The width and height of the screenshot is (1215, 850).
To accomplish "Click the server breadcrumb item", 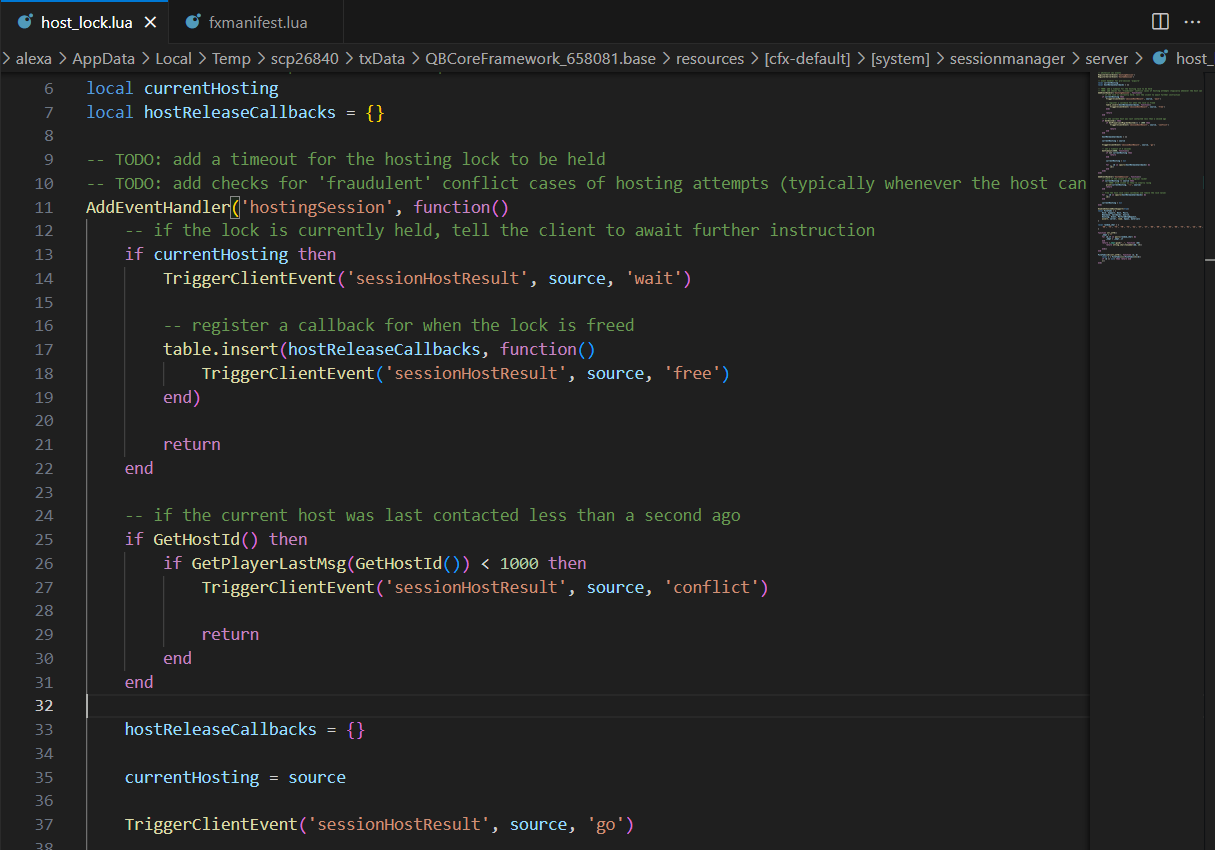I will [x=1106, y=59].
